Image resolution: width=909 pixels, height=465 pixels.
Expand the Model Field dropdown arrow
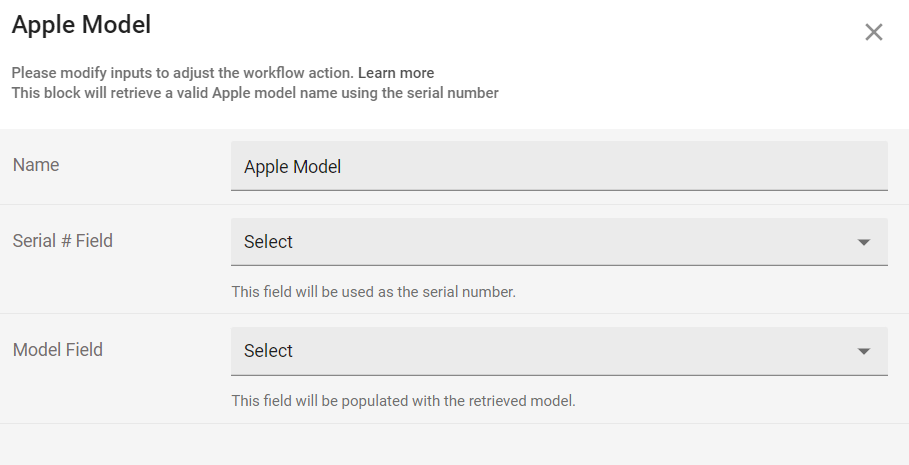864,351
